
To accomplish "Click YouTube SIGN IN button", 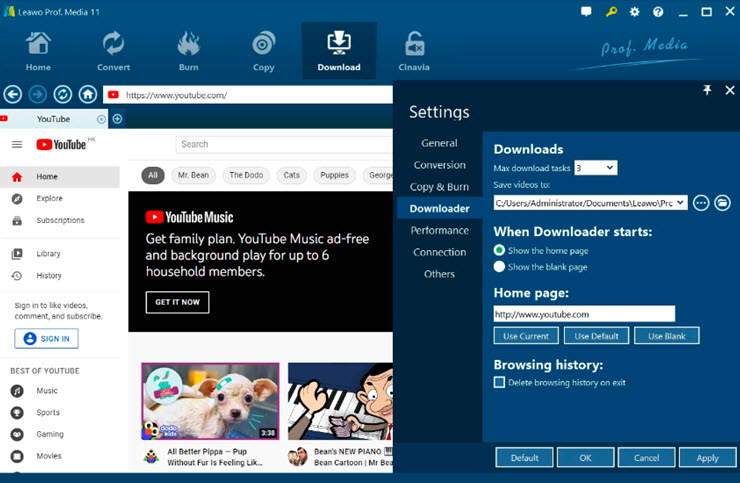I will coord(46,339).
